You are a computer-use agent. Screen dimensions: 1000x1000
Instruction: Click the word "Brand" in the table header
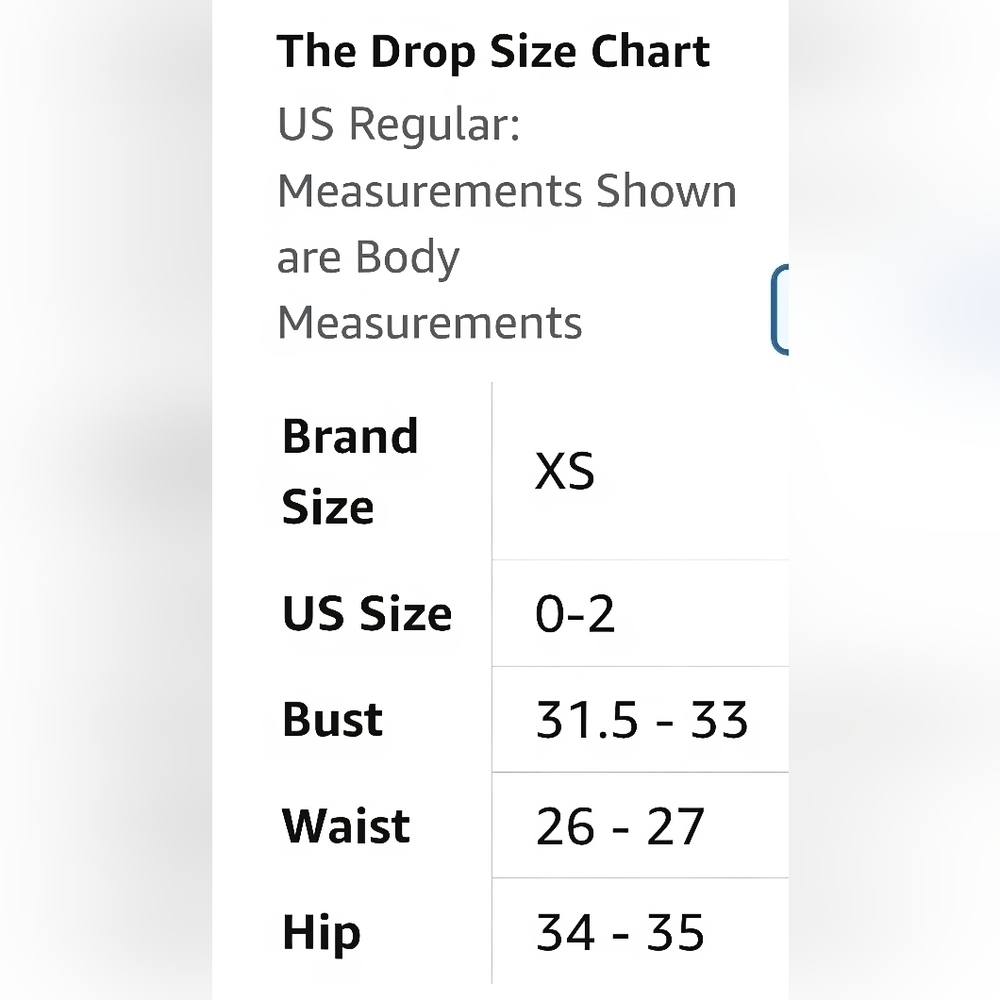pyautogui.click(x=350, y=437)
